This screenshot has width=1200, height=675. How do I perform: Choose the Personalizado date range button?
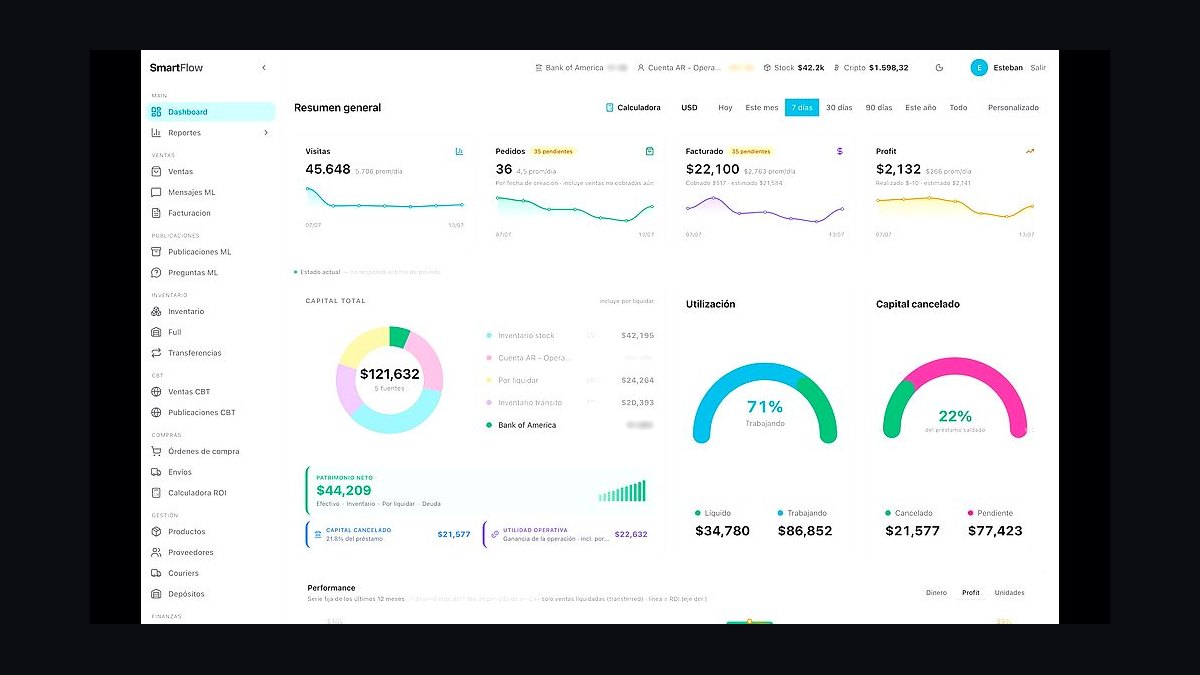click(1013, 108)
